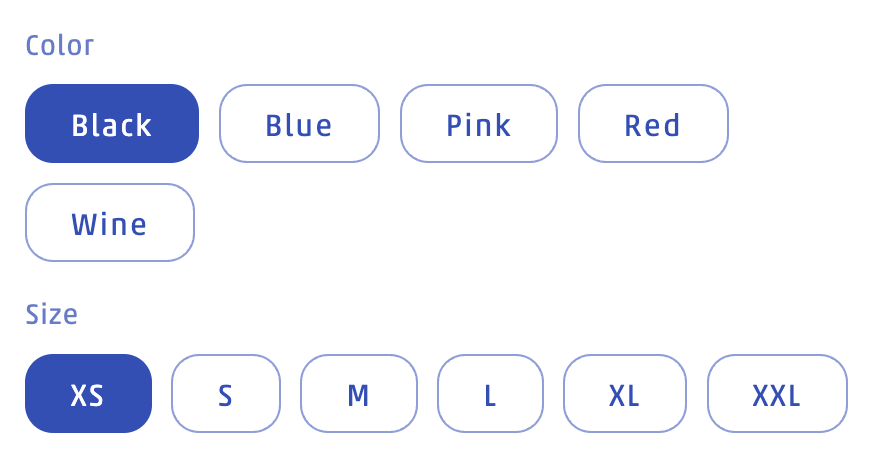The height and width of the screenshot is (466, 874).
Task: Change color to Wine
Action: (110, 223)
